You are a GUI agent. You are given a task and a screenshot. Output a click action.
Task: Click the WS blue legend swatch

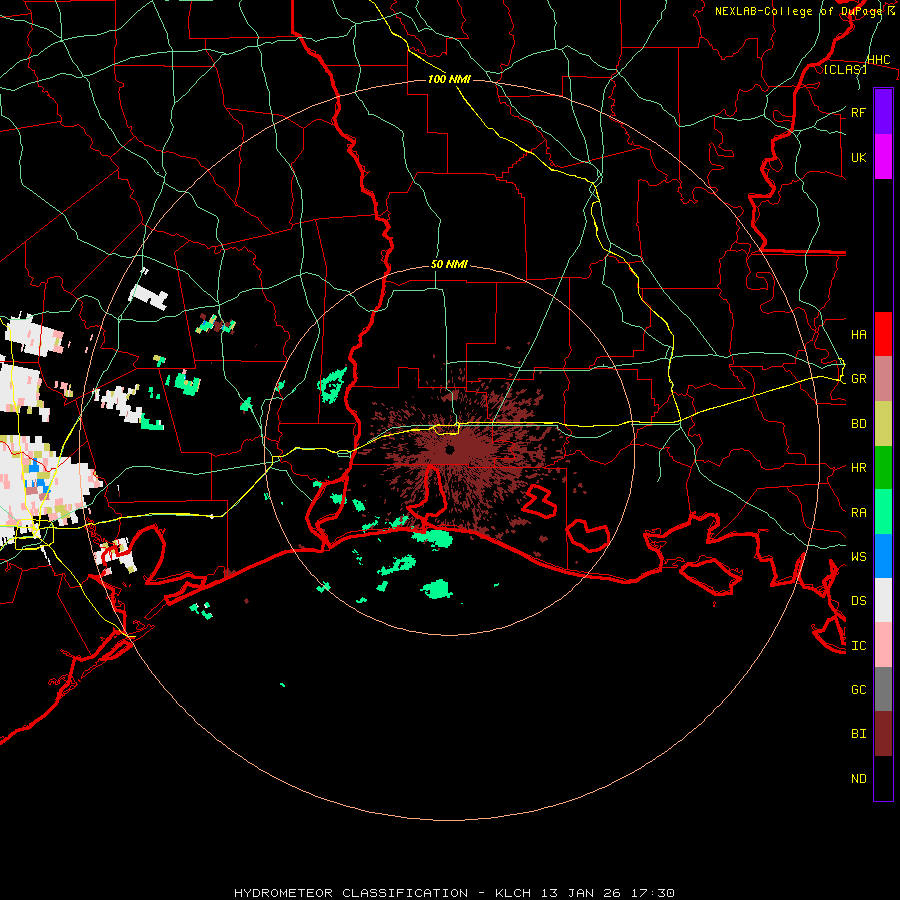pyautogui.click(x=883, y=556)
